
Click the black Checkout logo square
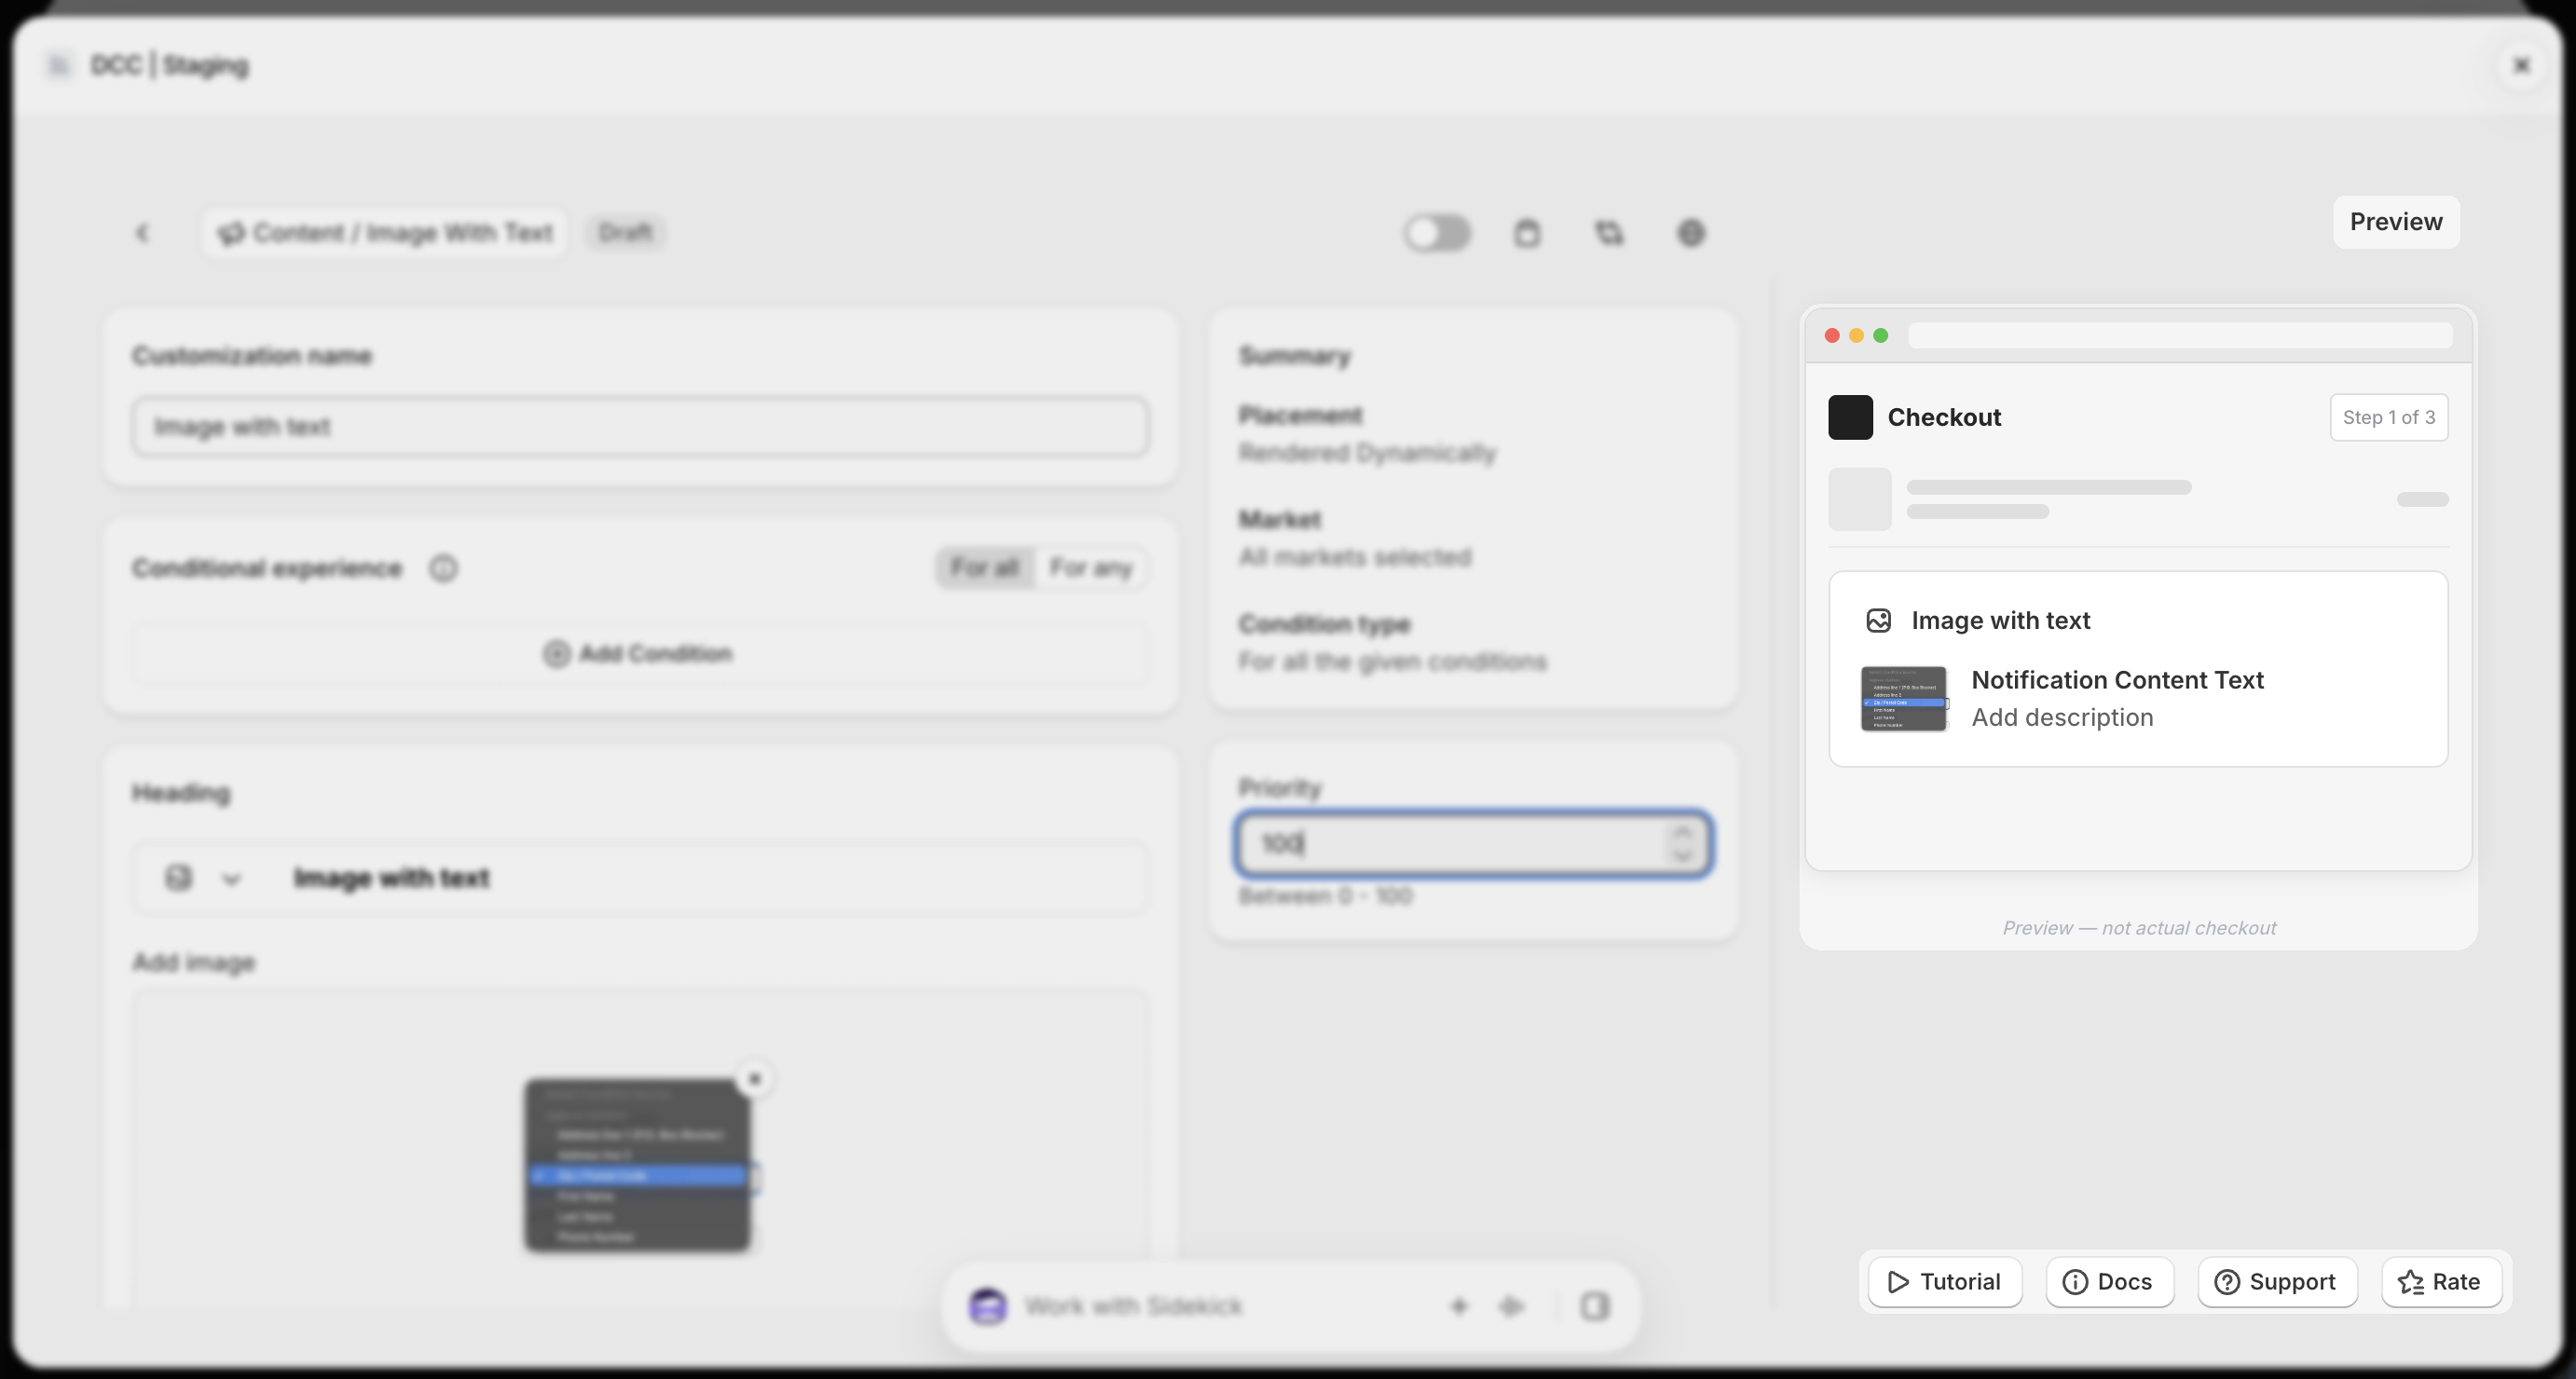point(1851,417)
